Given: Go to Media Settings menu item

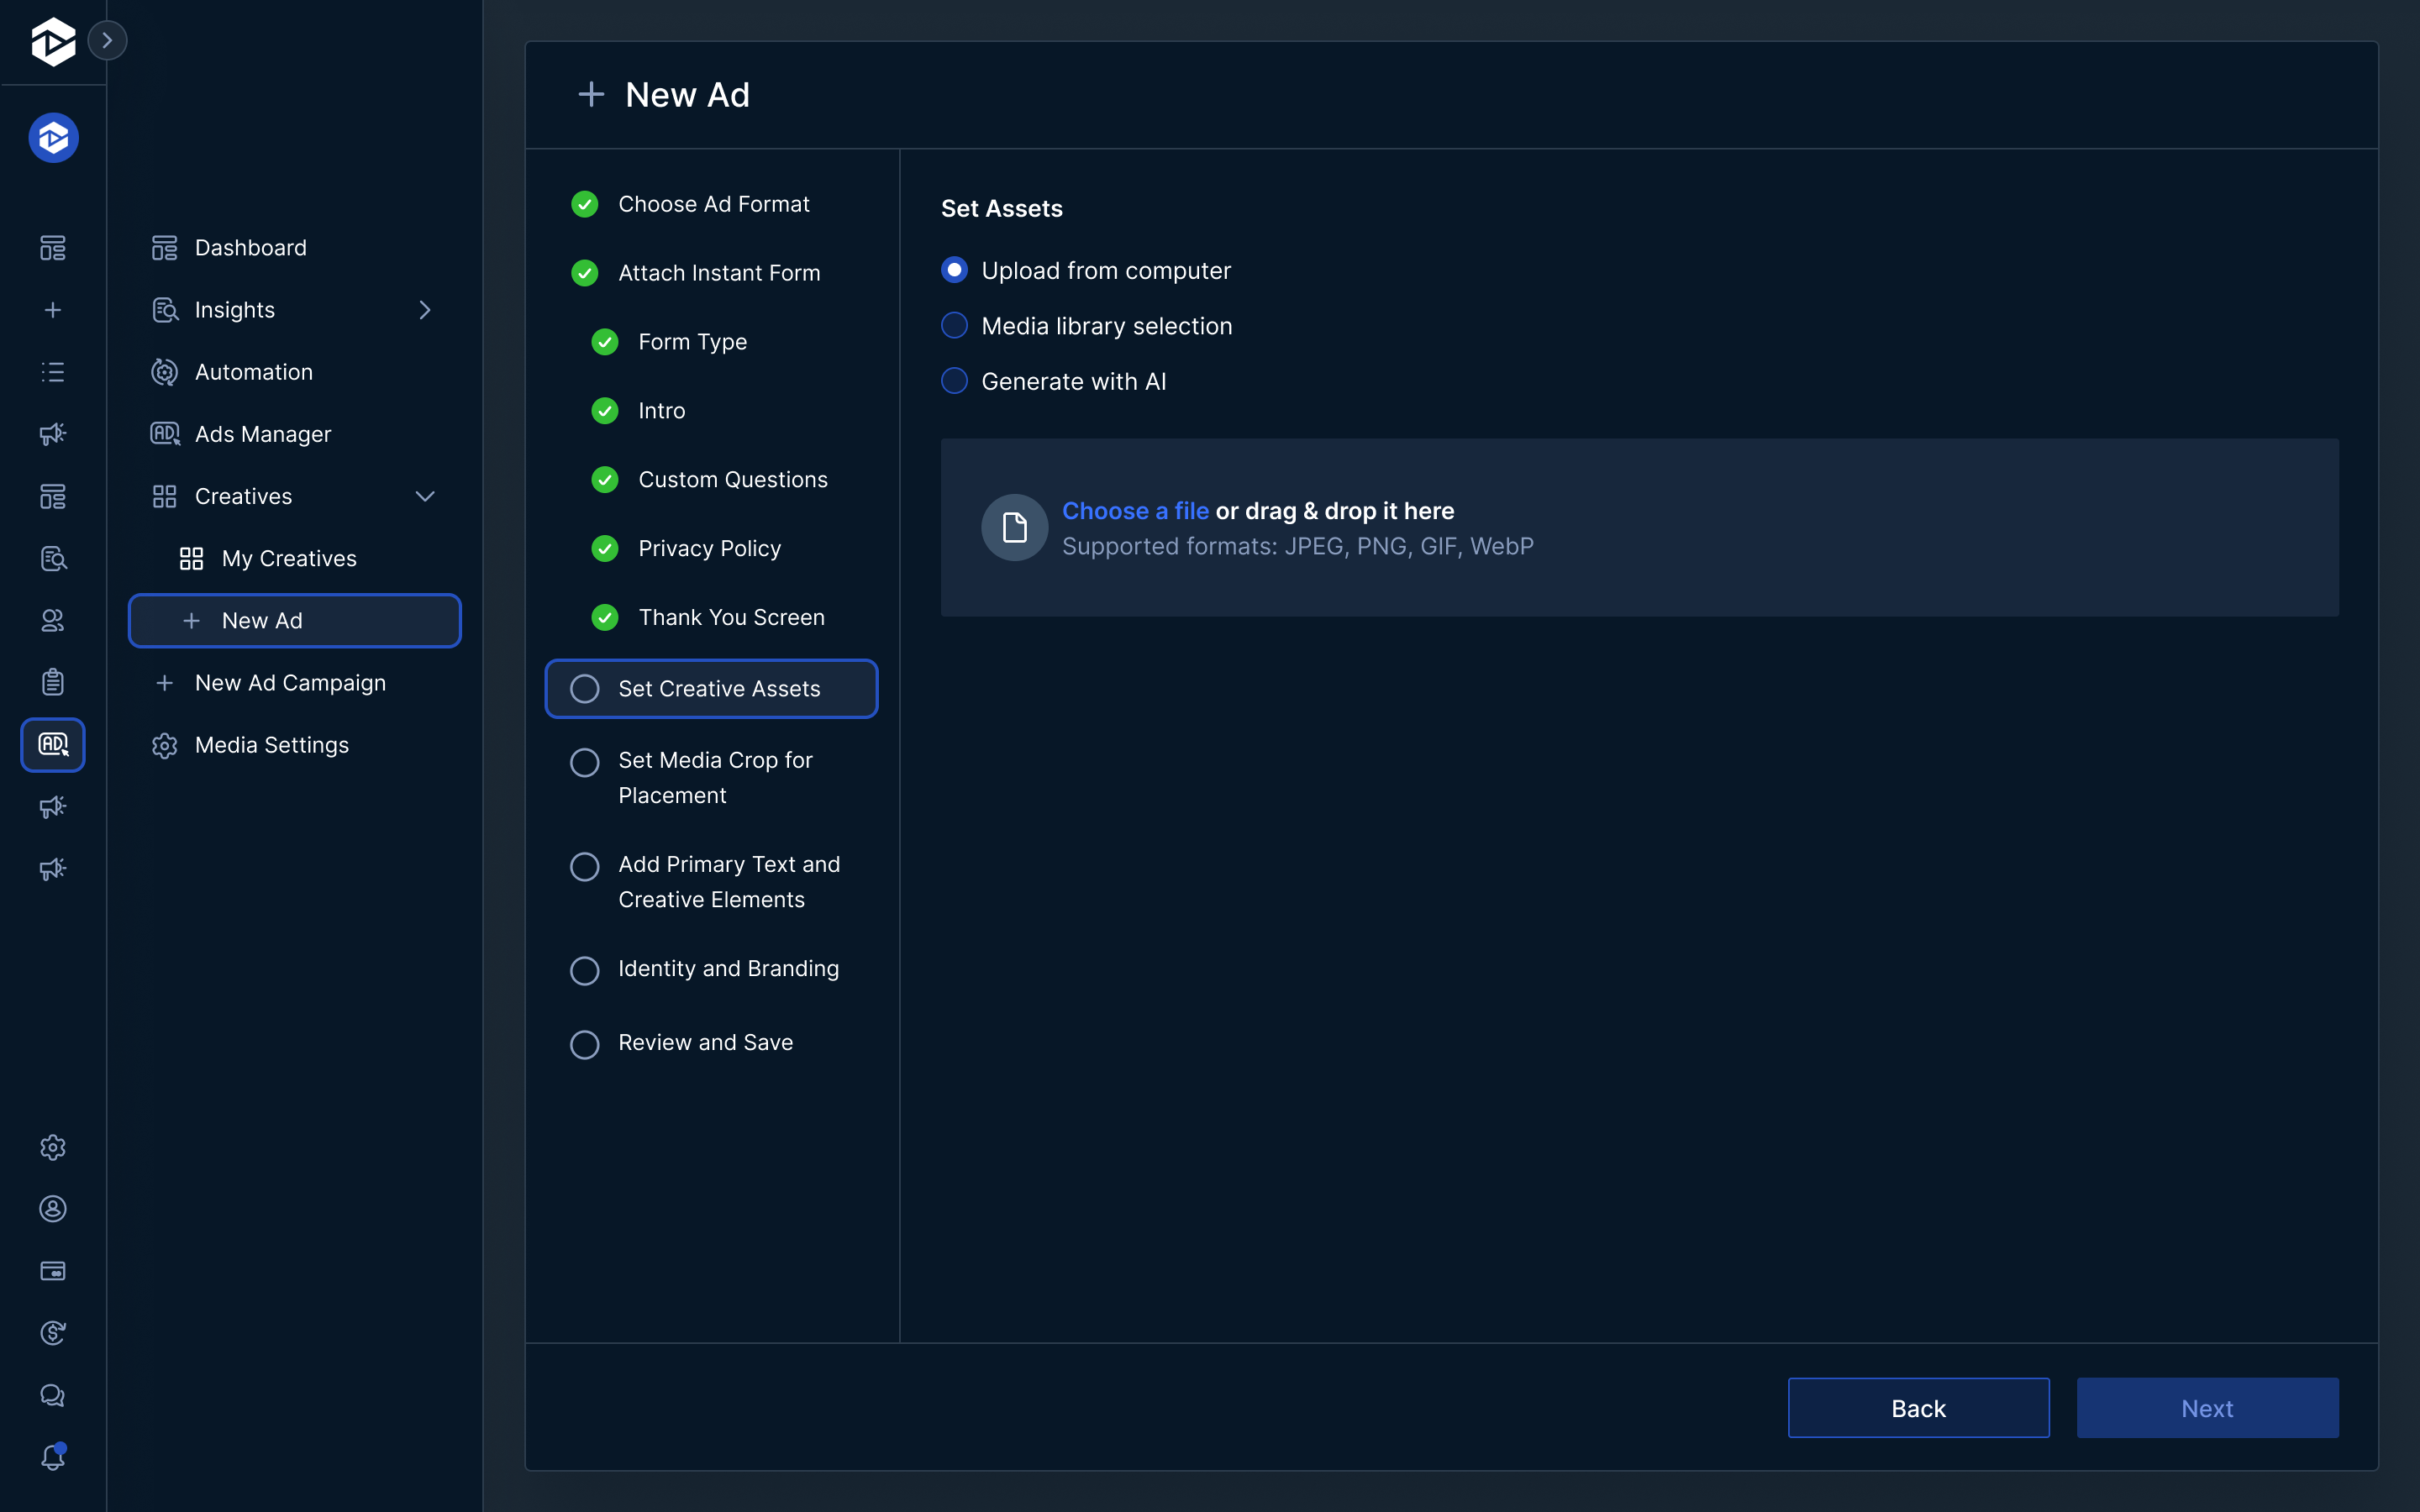Looking at the screenshot, I should pos(271,745).
